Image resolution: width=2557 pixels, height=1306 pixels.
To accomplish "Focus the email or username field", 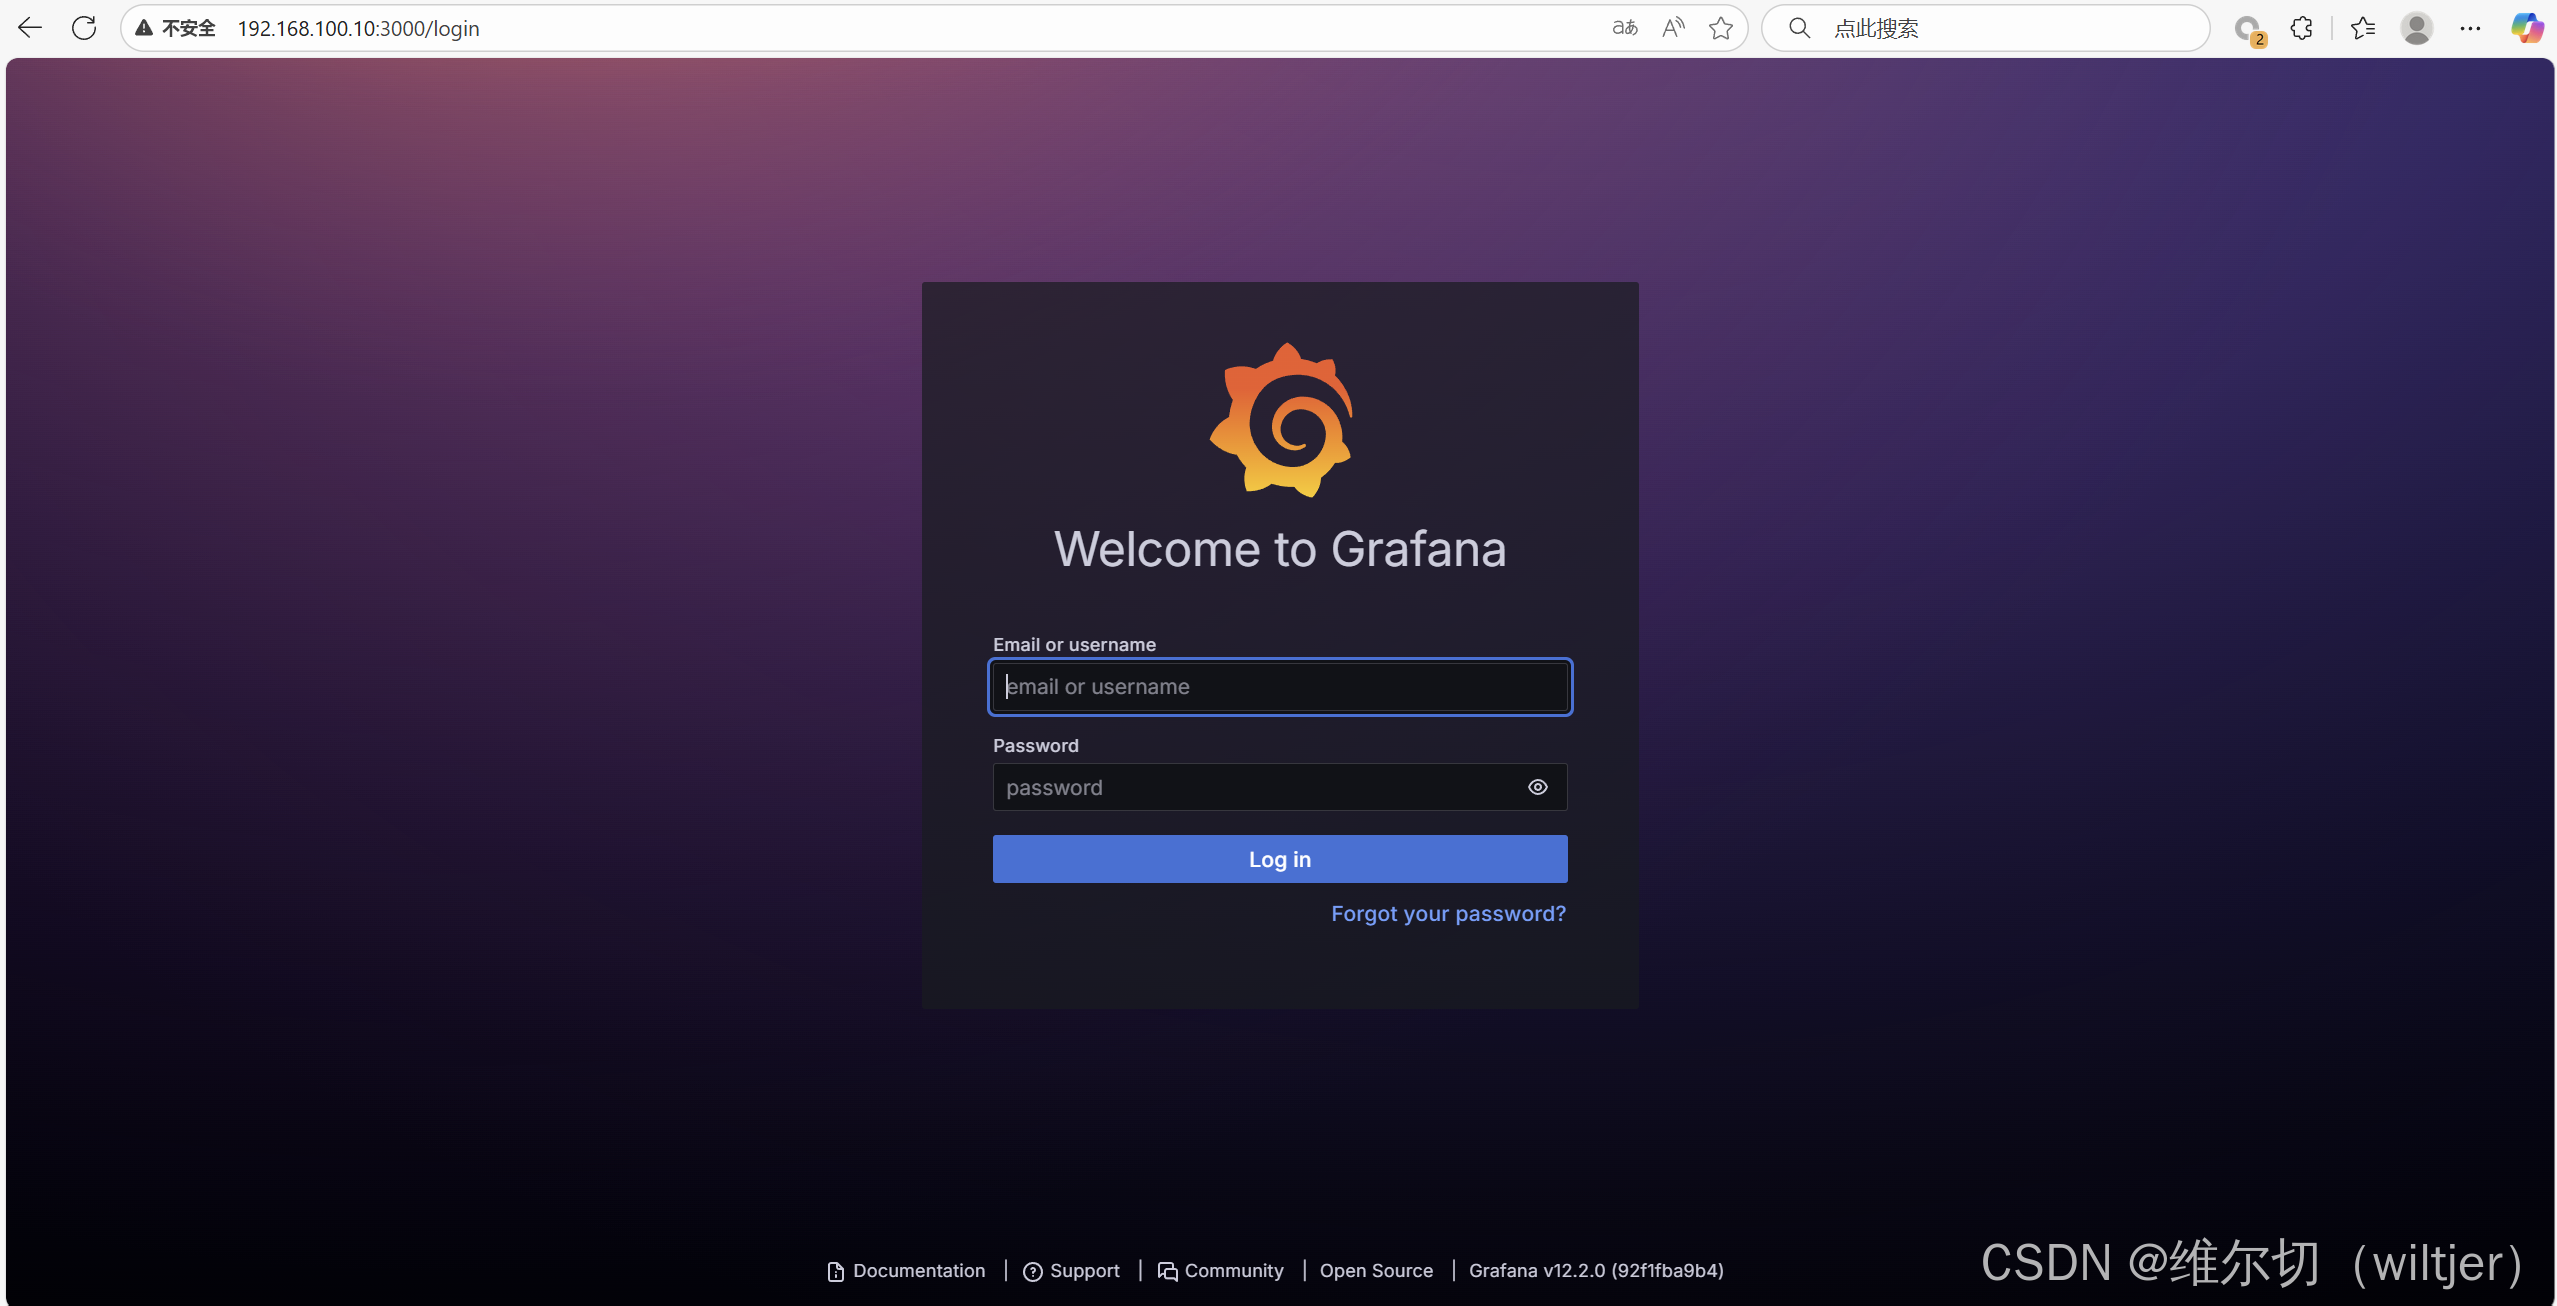I will (x=1280, y=687).
